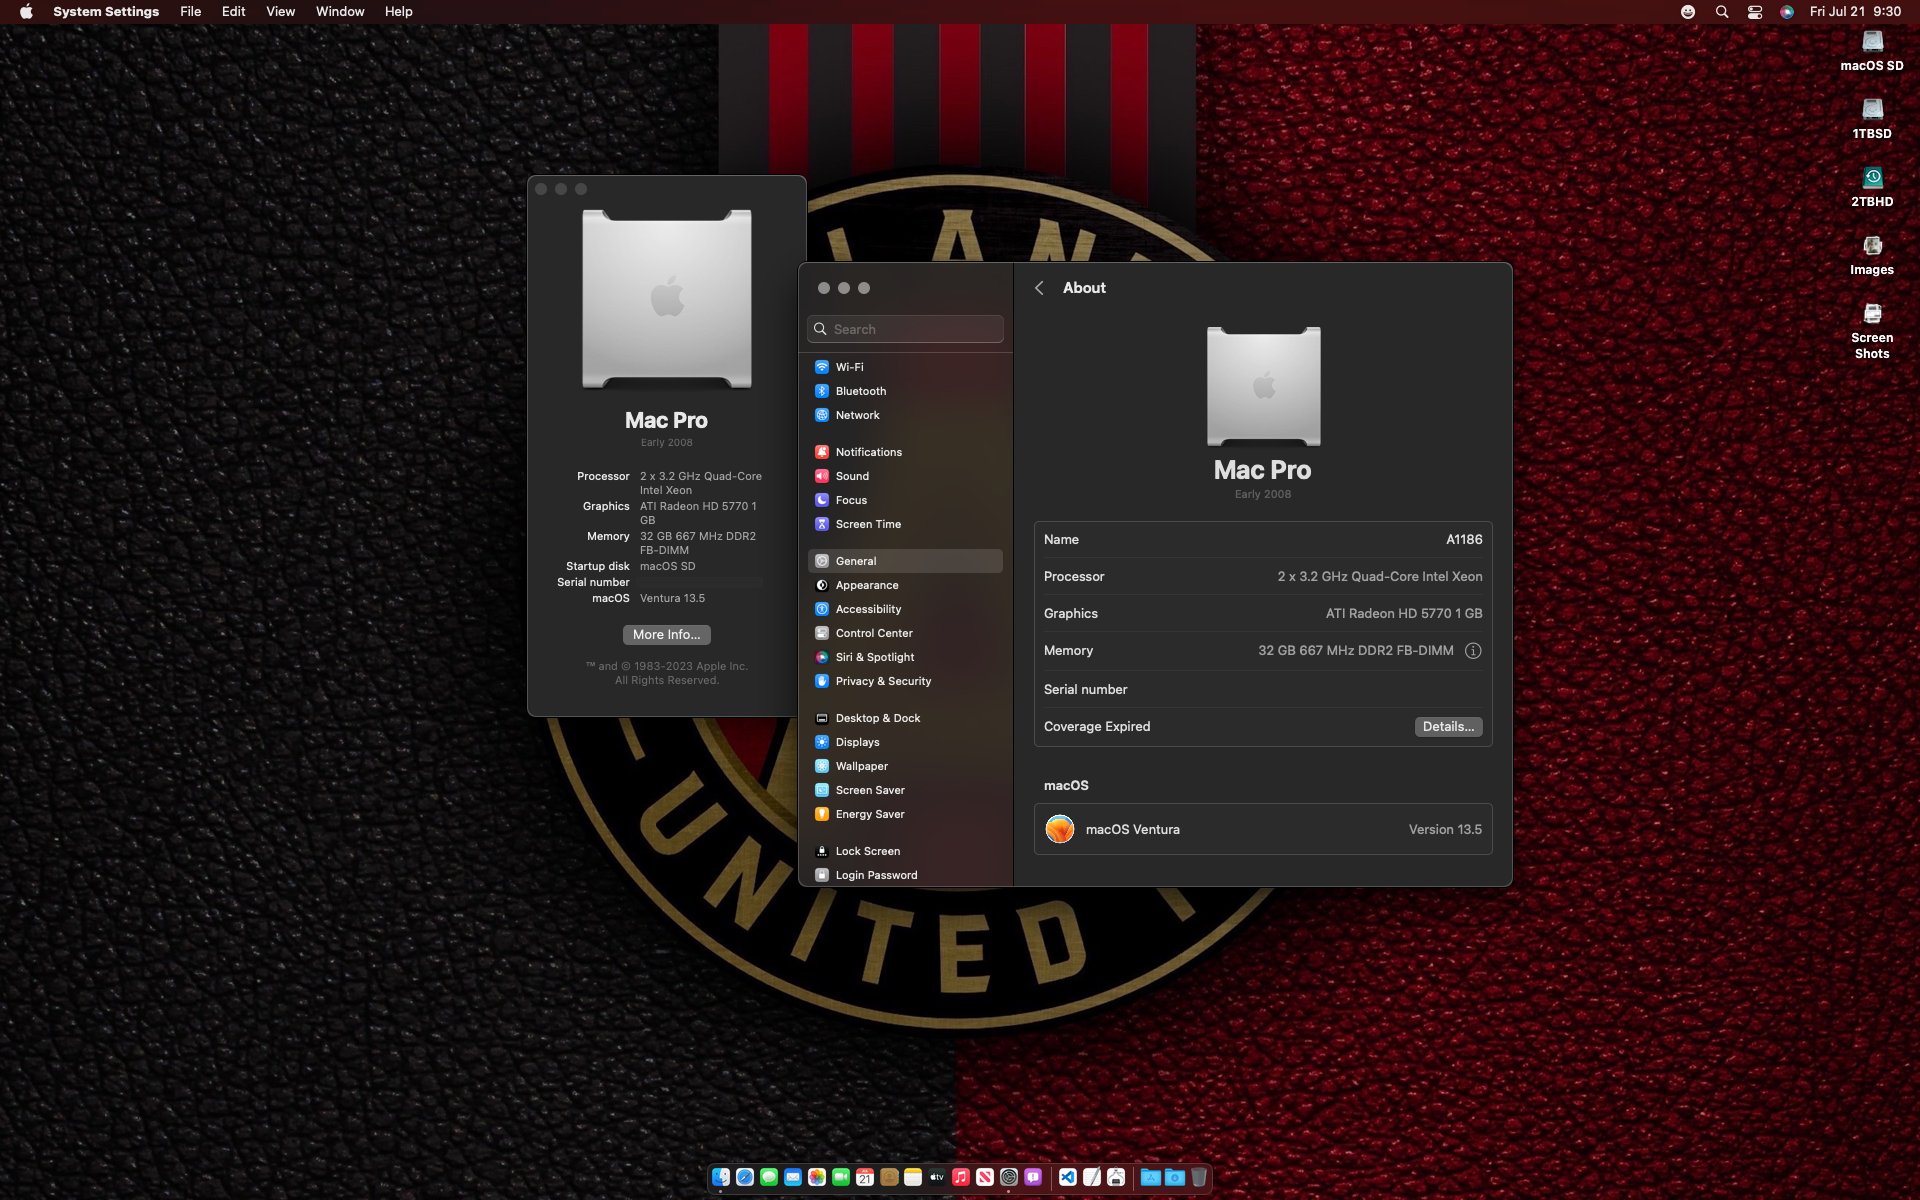Select Displays in settings sidebar
Viewport: 1920px width, 1200px height.
(x=857, y=742)
